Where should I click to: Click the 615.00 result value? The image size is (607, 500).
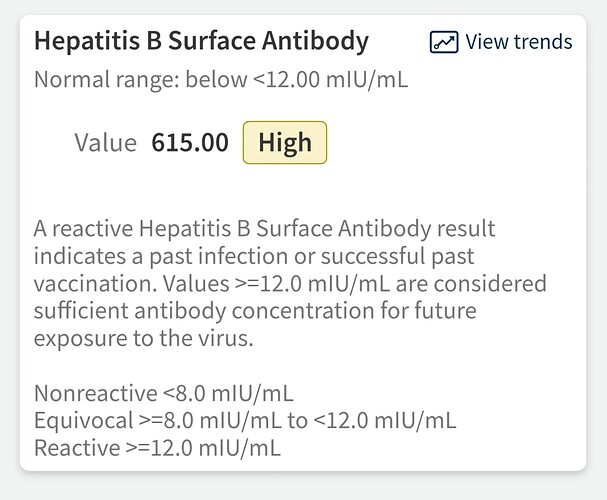tap(190, 142)
